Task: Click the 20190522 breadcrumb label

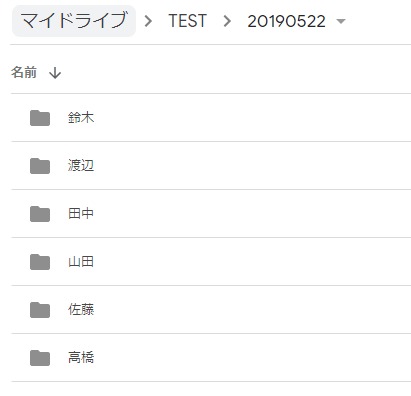Action: coord(286,22)
